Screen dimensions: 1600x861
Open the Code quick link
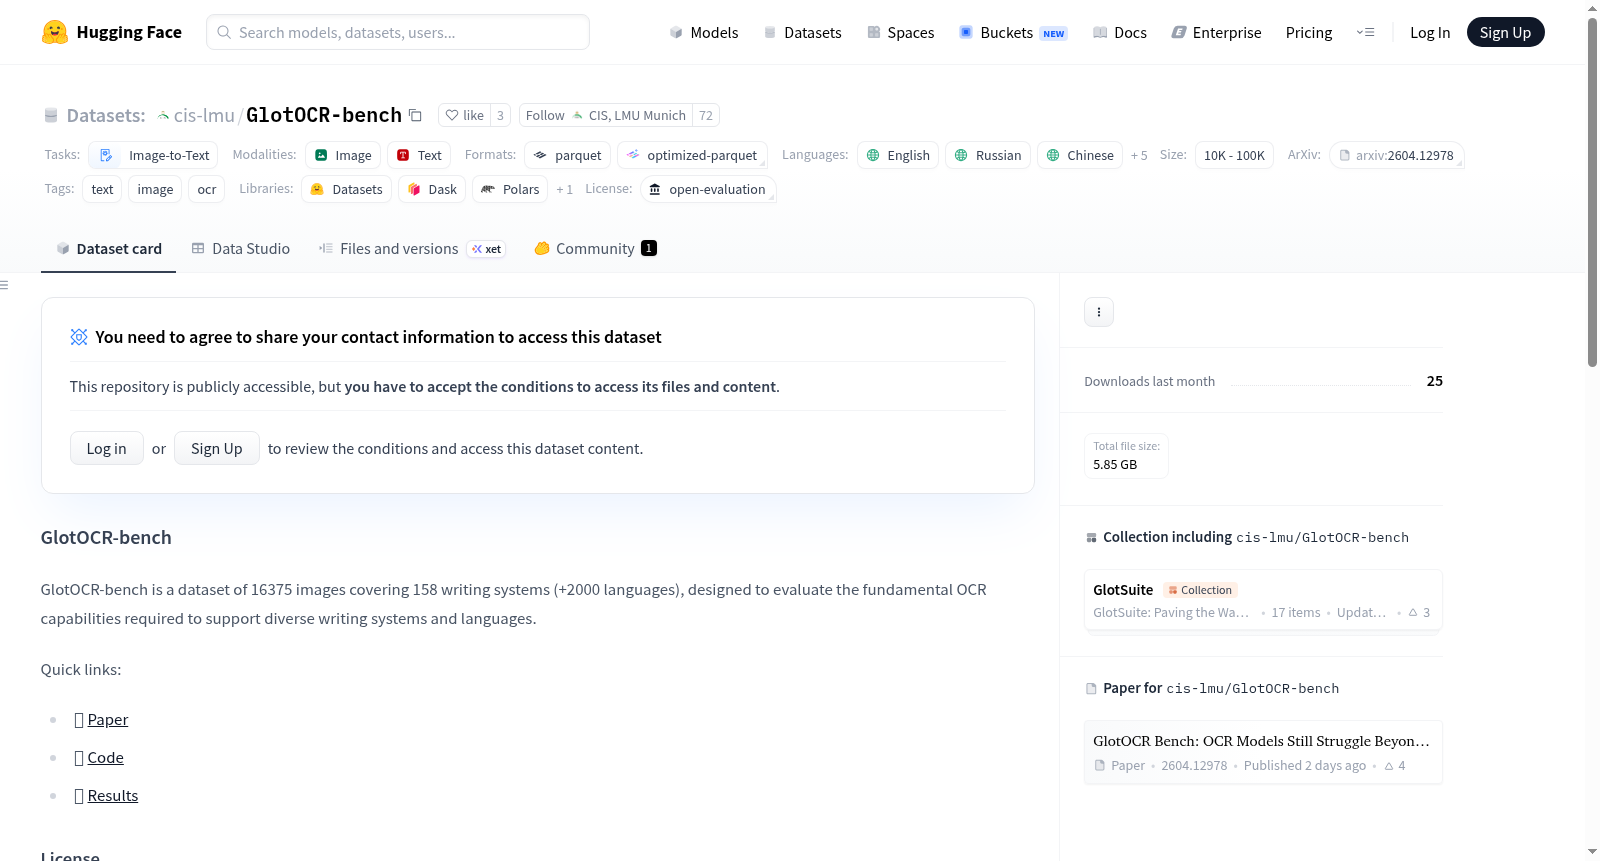(106, 758)
